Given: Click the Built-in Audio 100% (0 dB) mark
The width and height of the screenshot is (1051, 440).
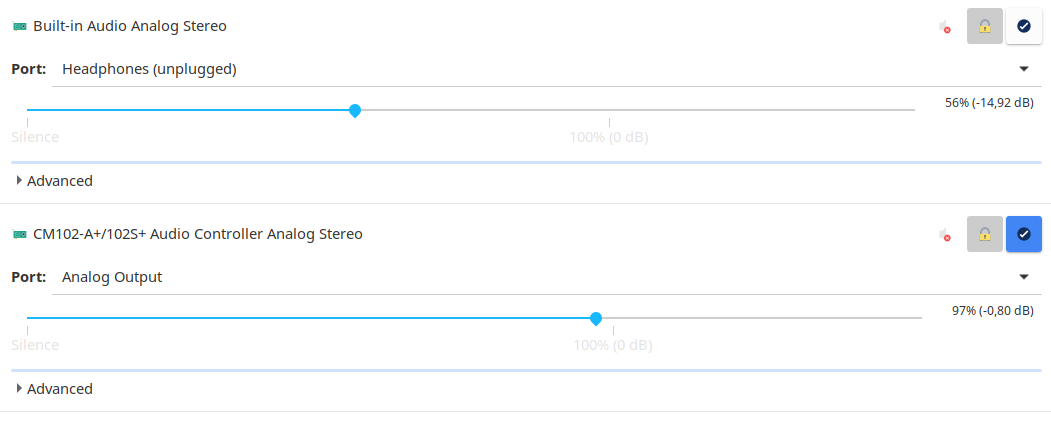Looking at the screenshot, I should click(x=609, y=138).
